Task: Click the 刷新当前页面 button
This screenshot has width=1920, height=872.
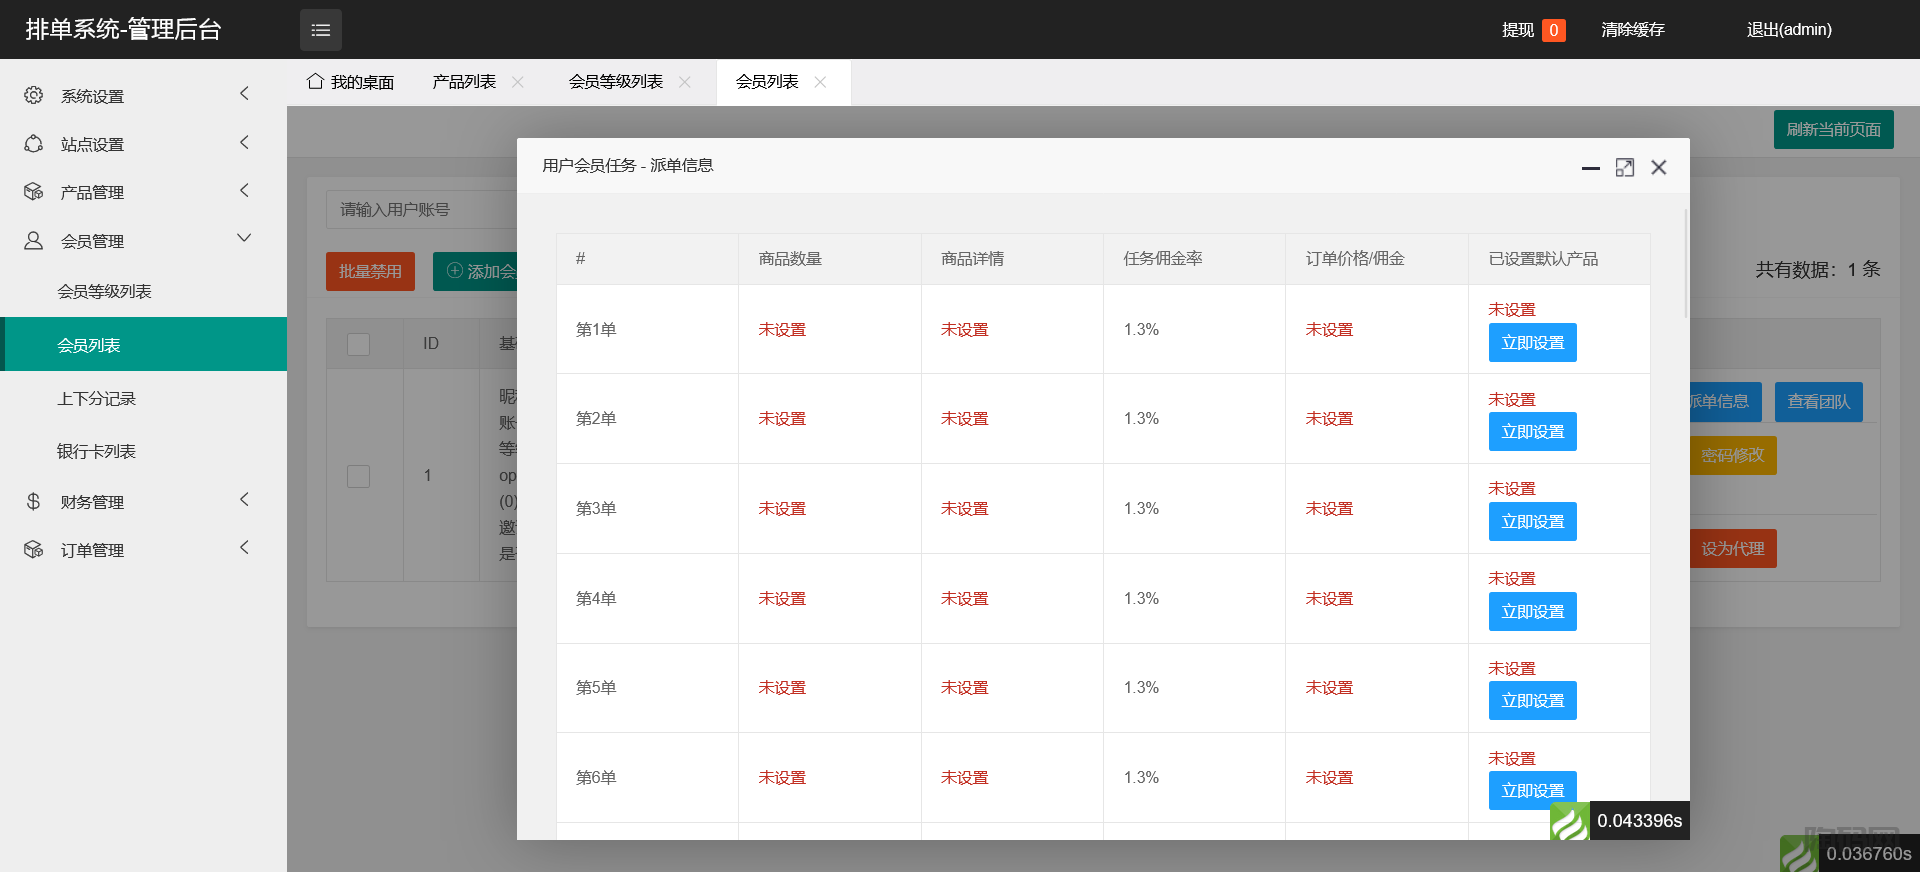Action: pyautogui.click(x=1833, y=130)
